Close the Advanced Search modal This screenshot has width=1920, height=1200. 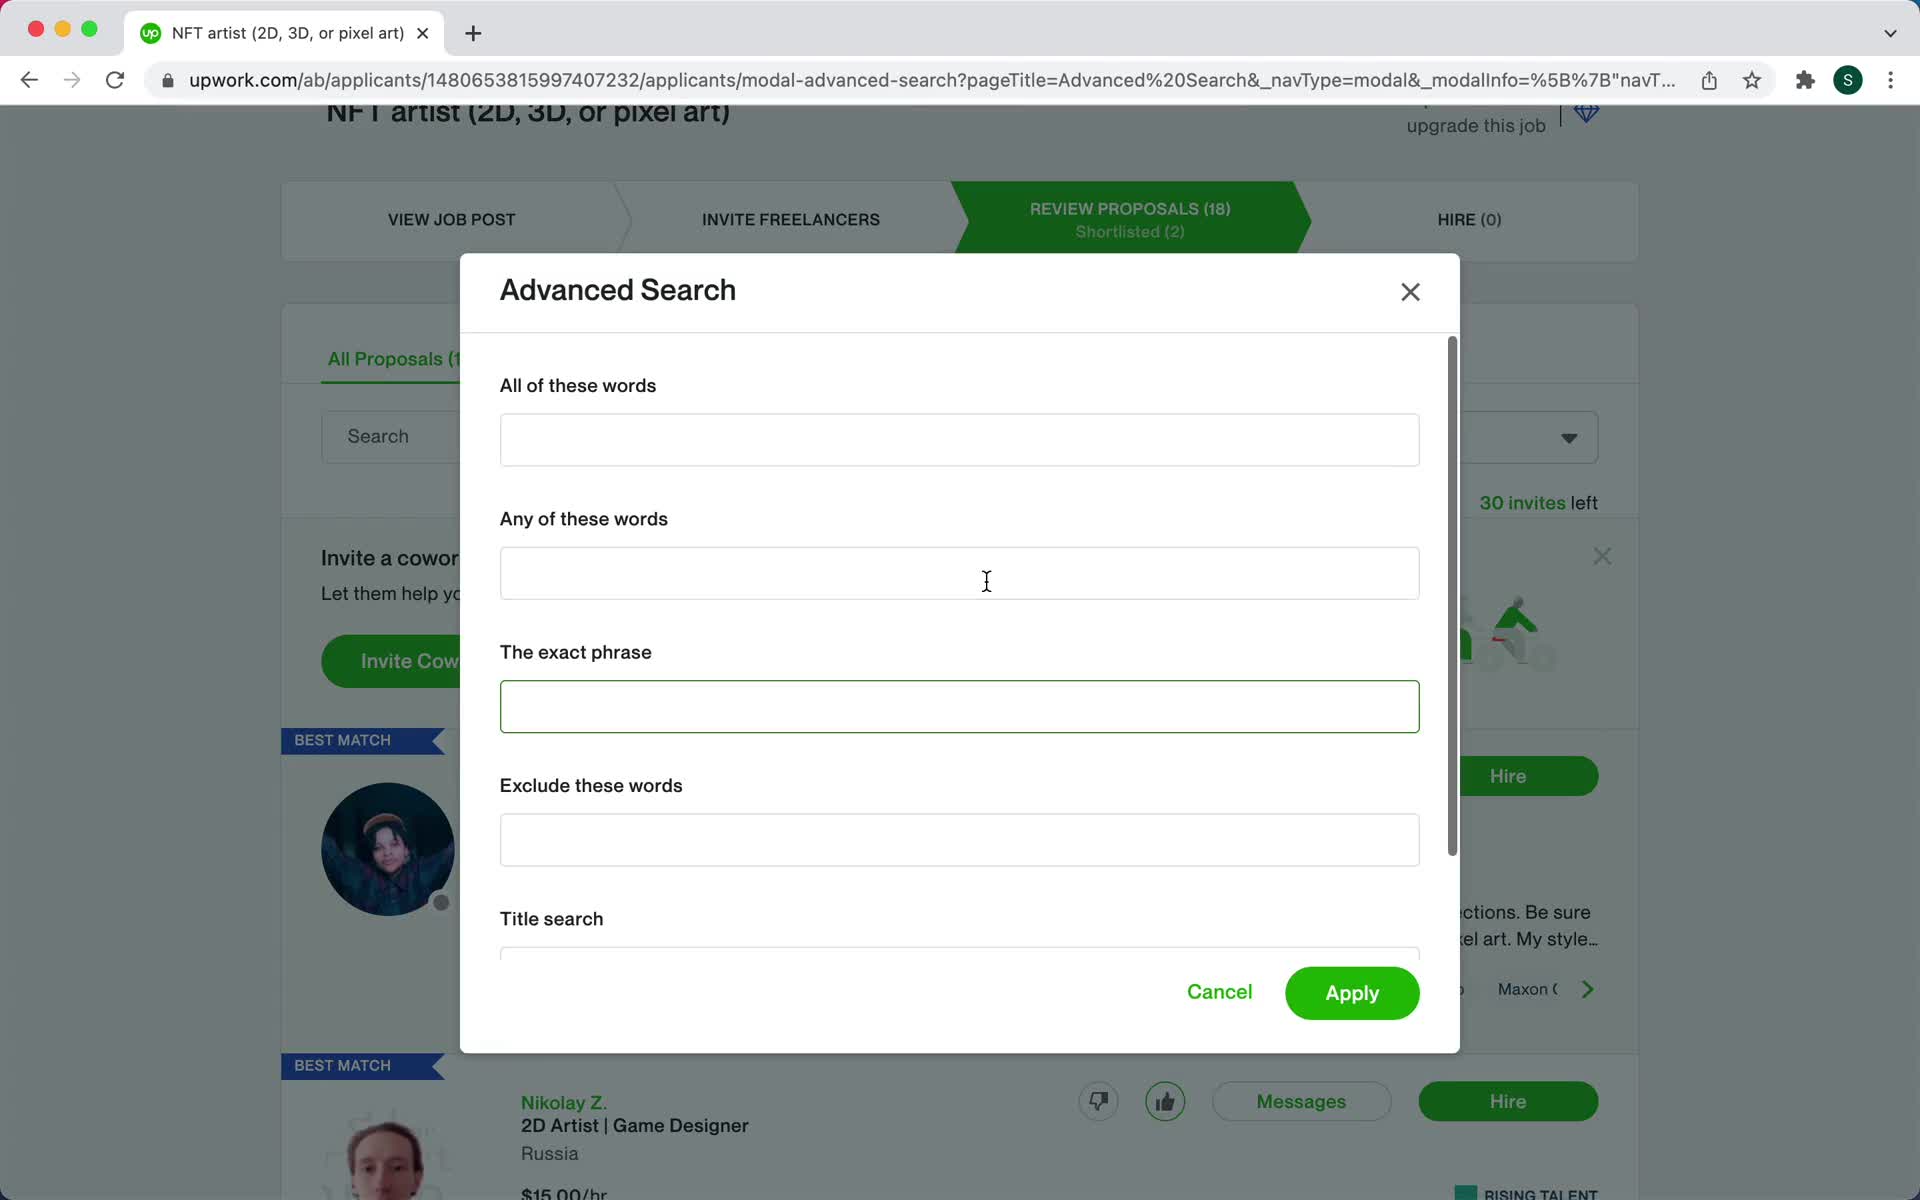point(1409,293)
